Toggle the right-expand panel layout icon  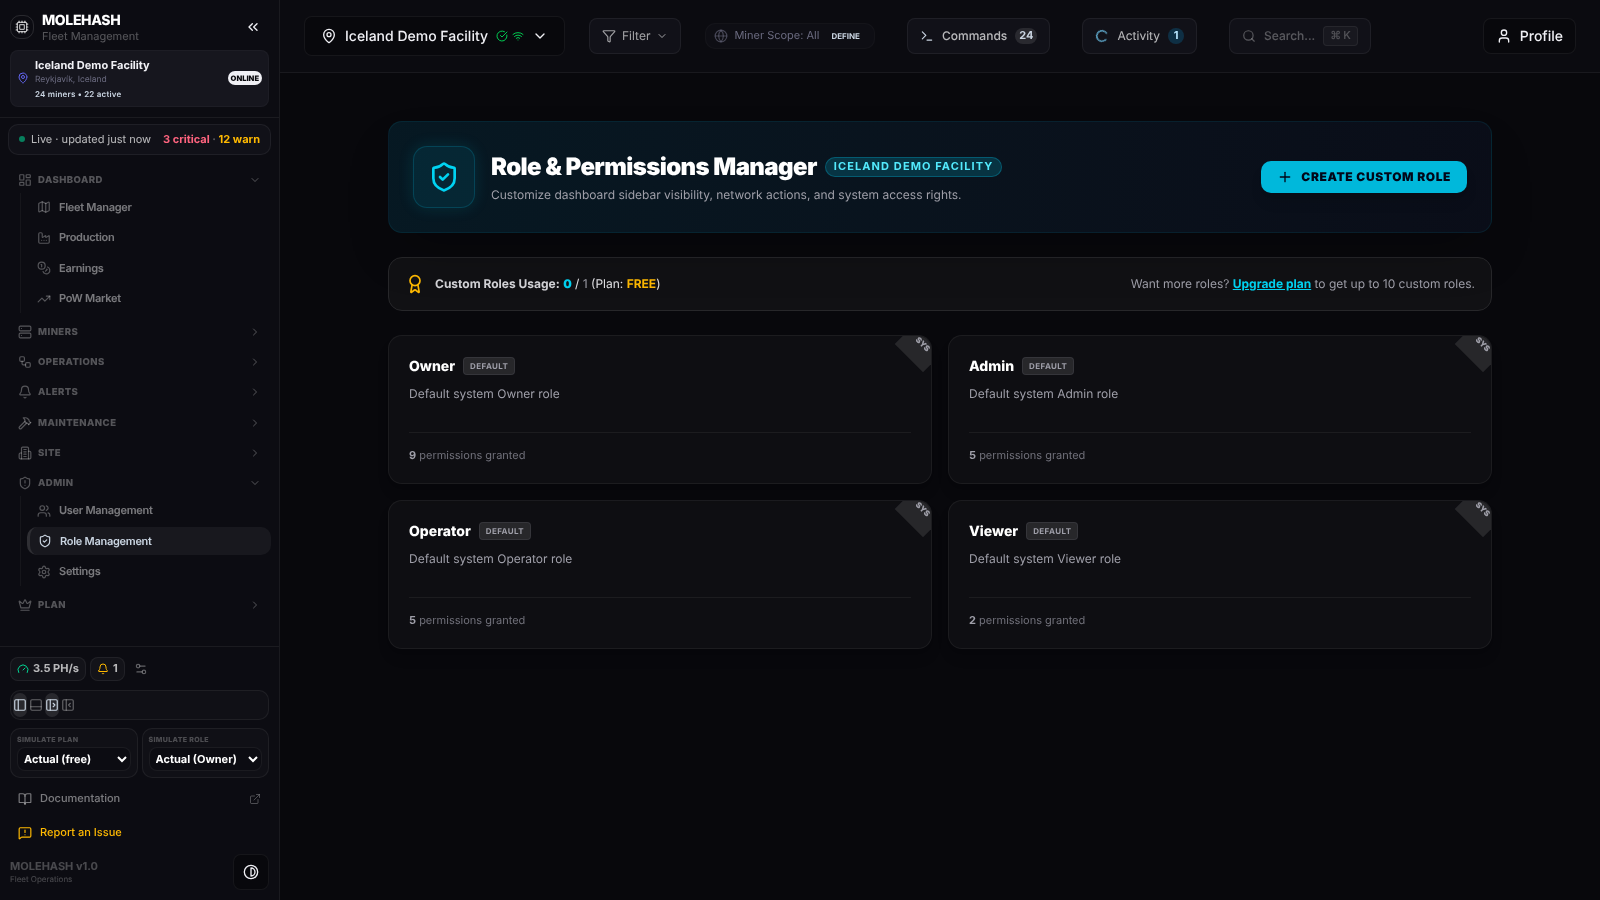pos(52,705)
